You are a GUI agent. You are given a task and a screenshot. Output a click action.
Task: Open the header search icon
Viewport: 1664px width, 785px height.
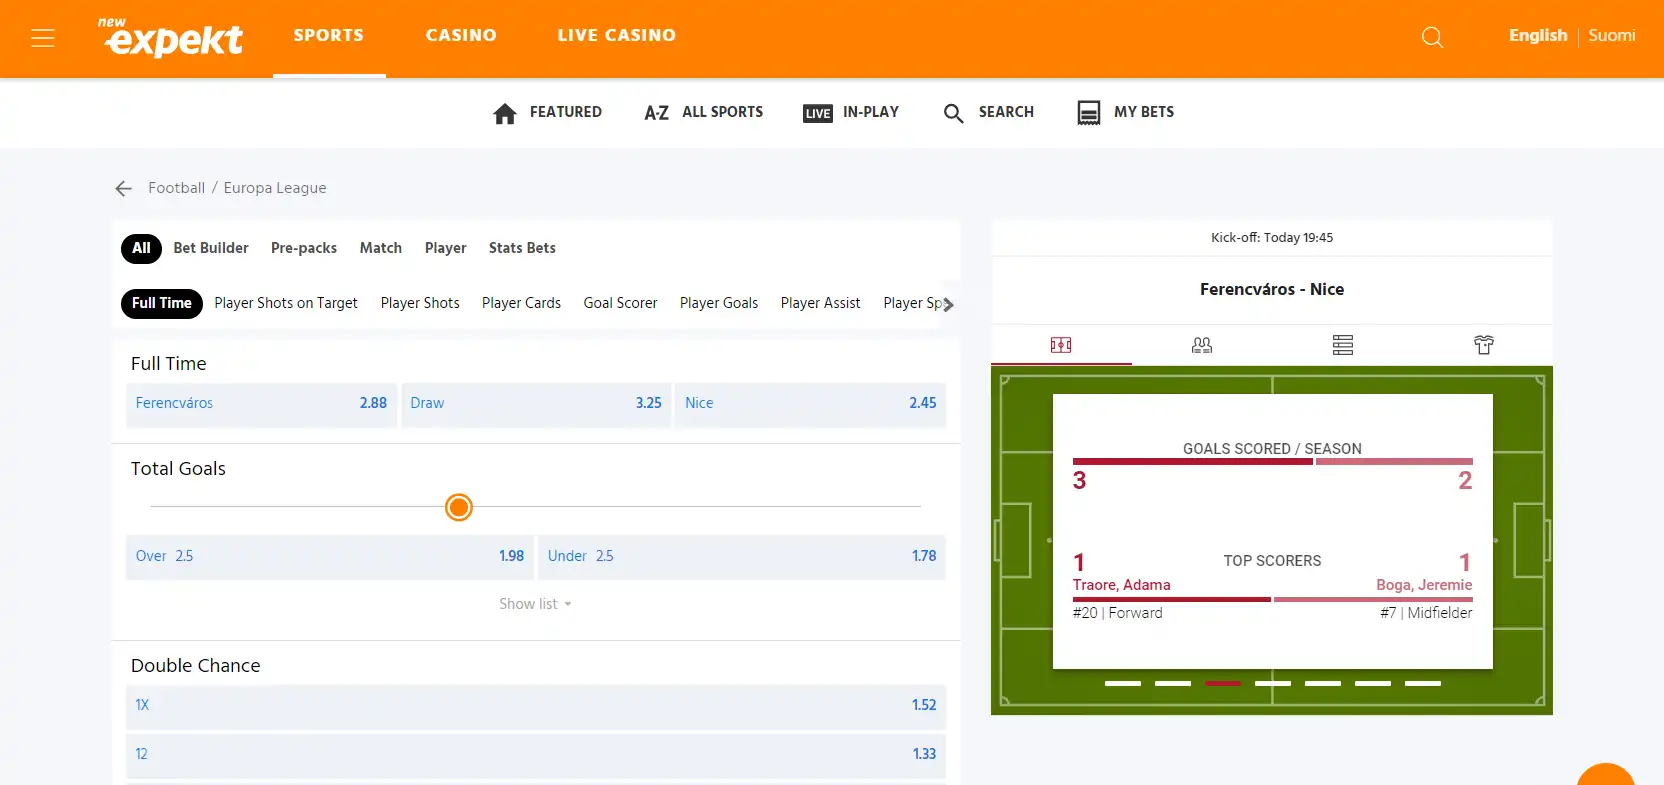pyautogui.click(x=1432, y=38)
